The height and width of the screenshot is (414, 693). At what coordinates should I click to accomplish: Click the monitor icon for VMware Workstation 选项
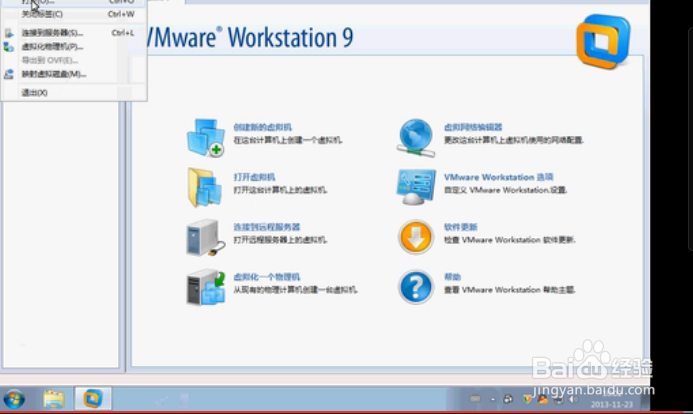click(416, 187)
